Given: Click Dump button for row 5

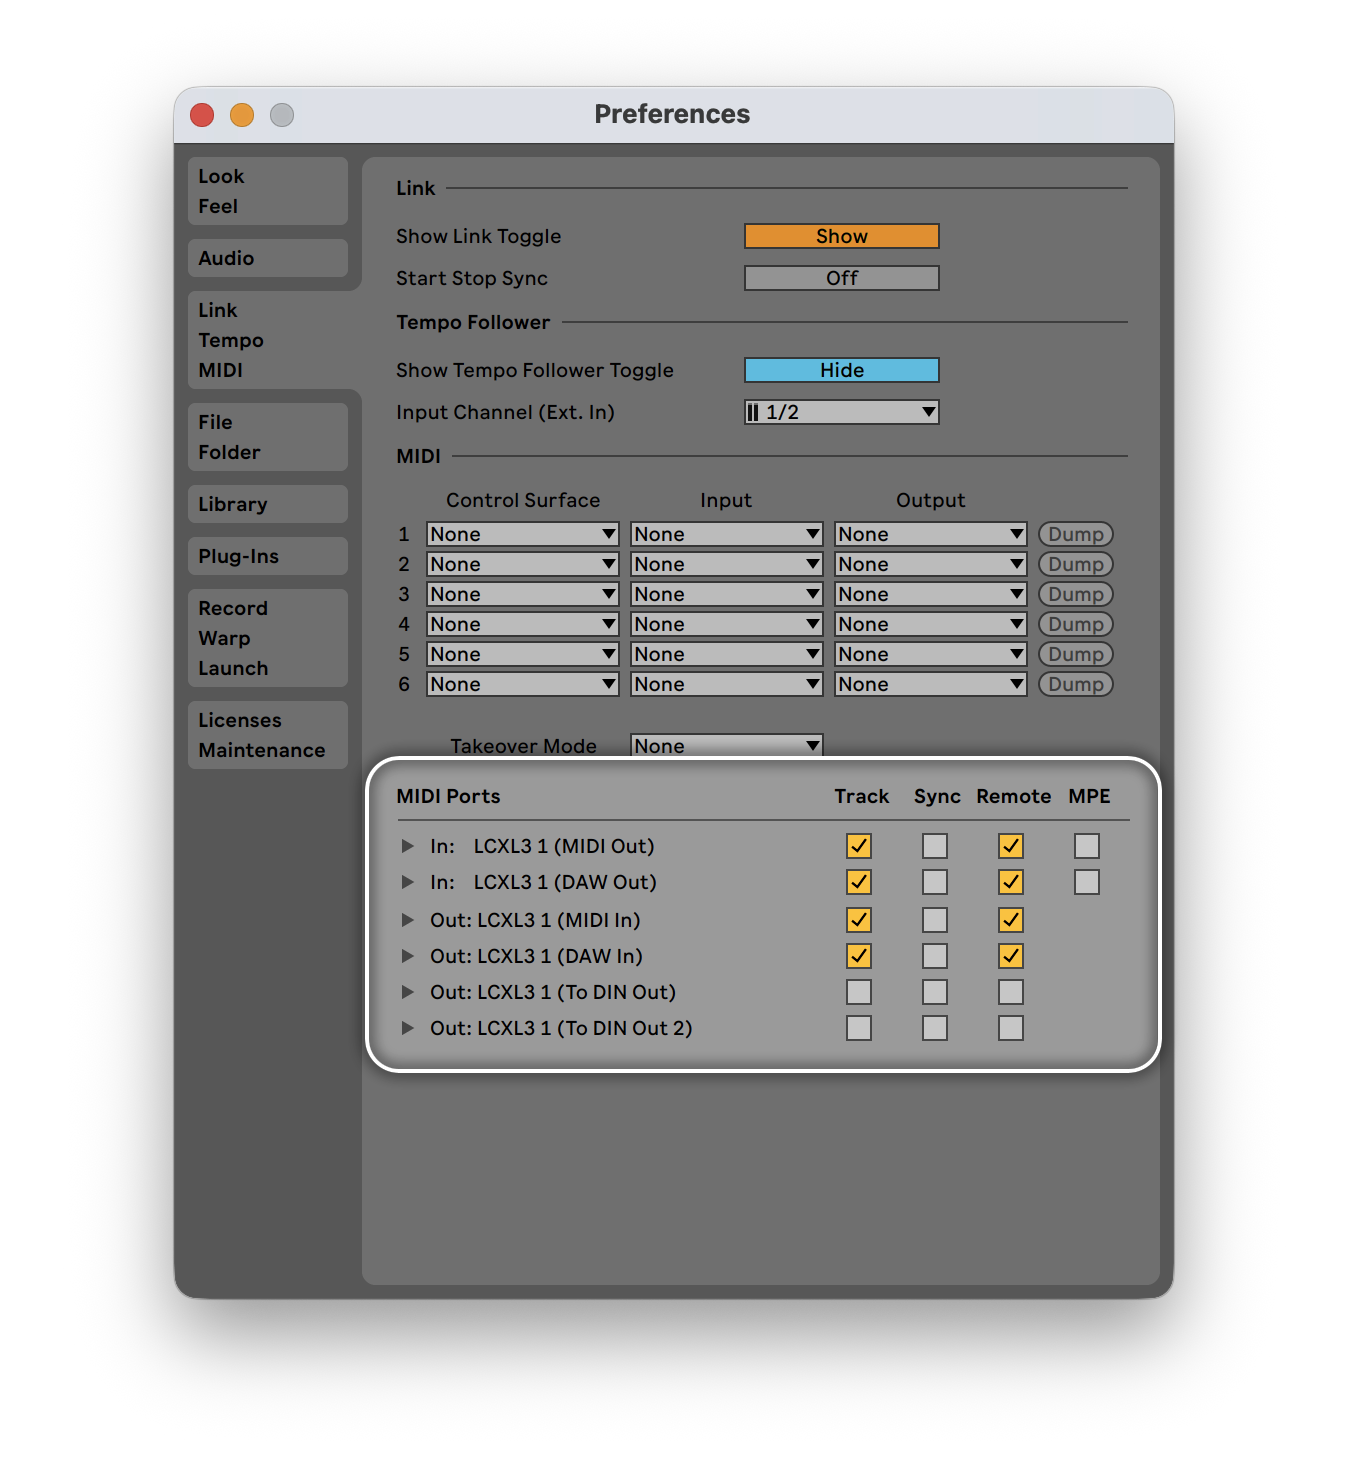Looking at the screenshot, I should (x=1076, y=654).
